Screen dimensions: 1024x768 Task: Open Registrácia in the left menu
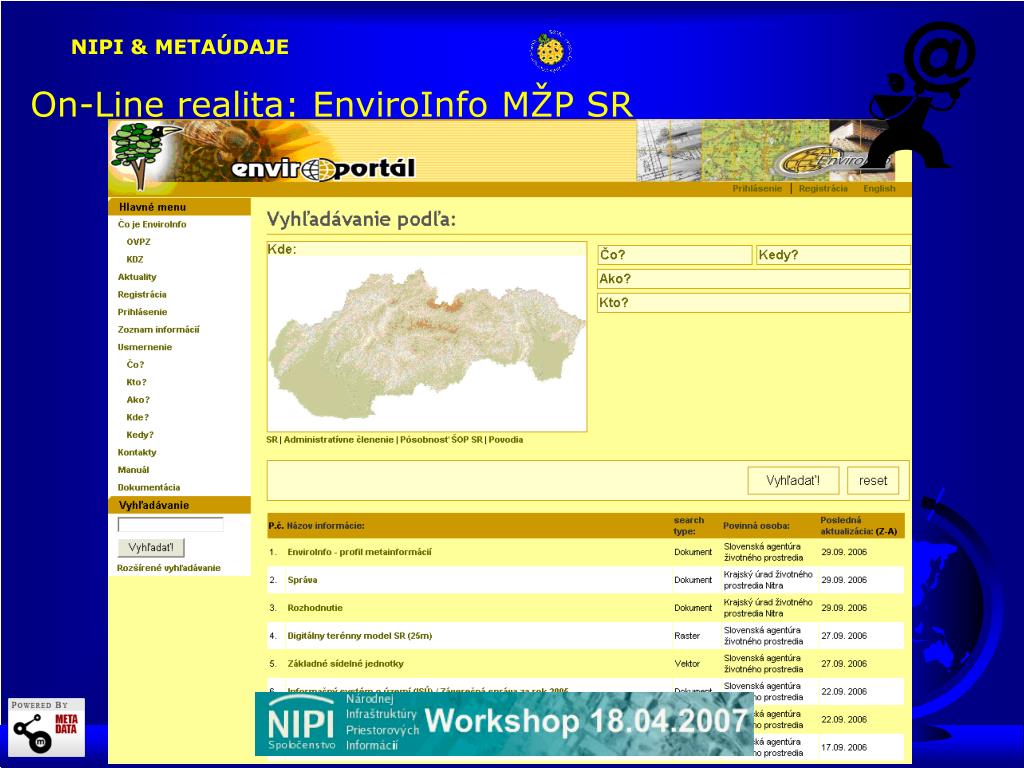click(x=142, y=295)
